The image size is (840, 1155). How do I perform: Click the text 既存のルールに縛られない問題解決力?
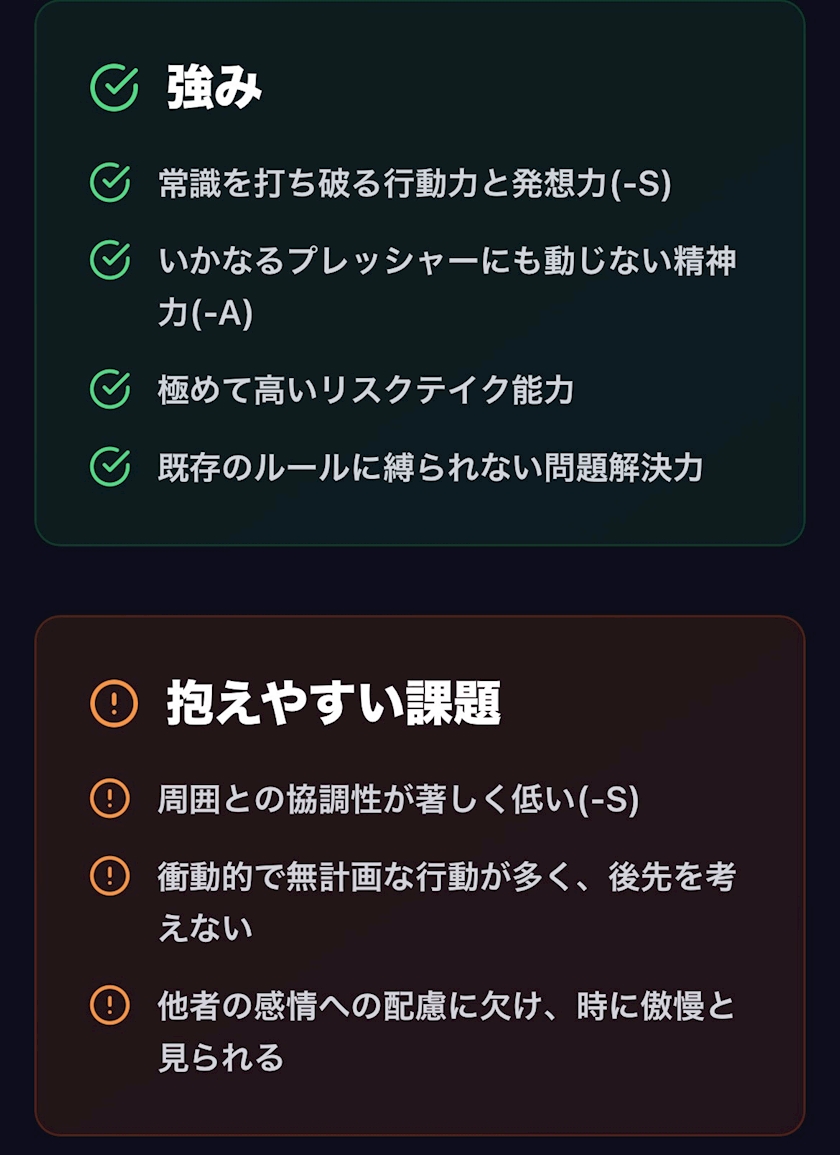(x=430, y=468)
